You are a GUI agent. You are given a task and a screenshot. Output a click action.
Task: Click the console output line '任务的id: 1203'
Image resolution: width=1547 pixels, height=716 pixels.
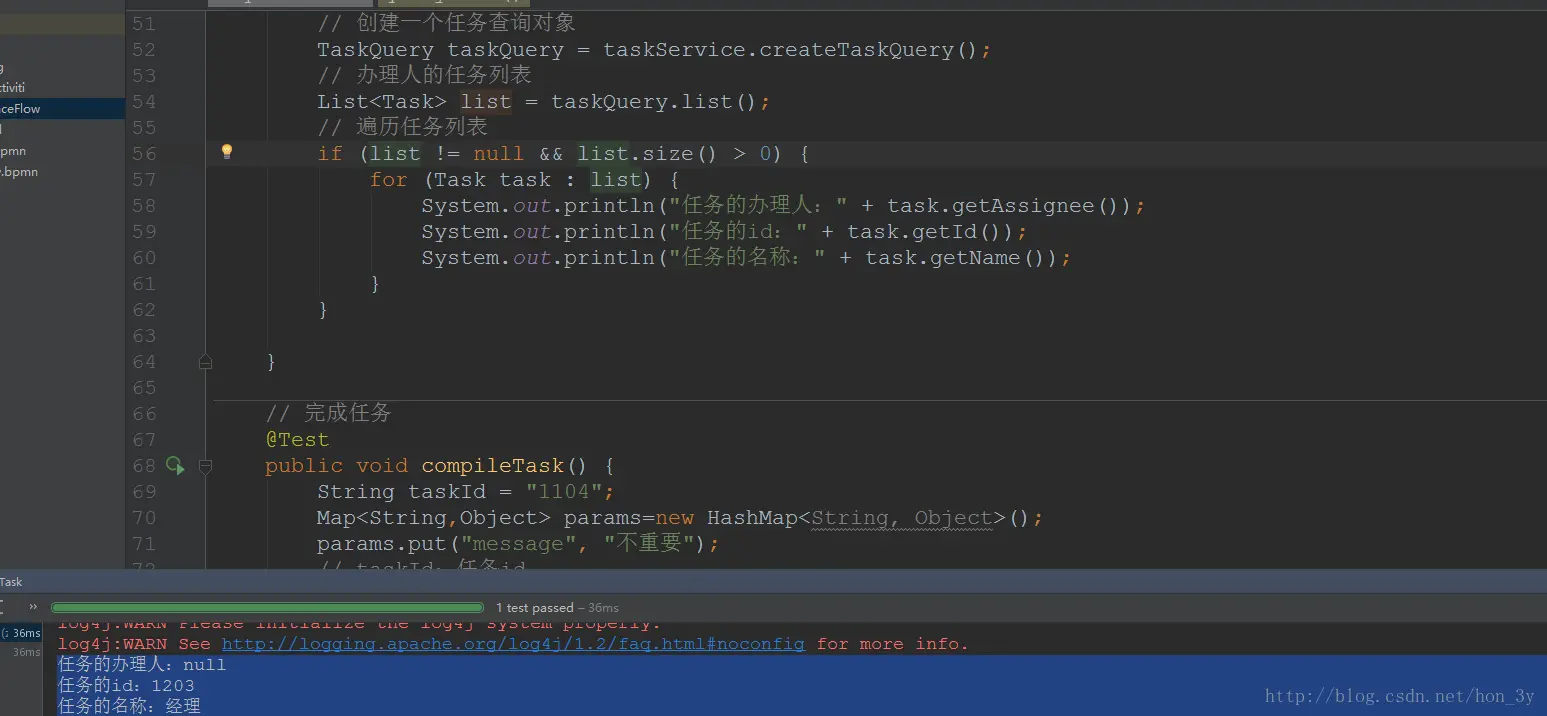pos(126,686)
